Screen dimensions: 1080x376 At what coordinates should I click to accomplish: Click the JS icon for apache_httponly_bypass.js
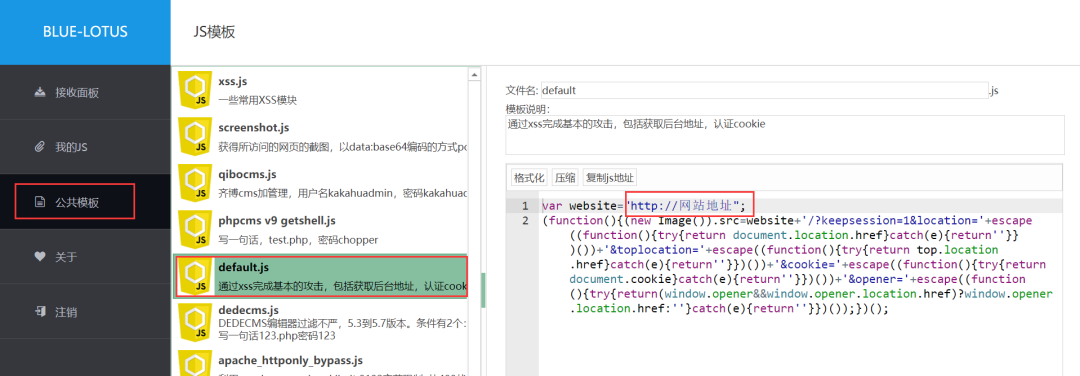(x=196, y=364)
